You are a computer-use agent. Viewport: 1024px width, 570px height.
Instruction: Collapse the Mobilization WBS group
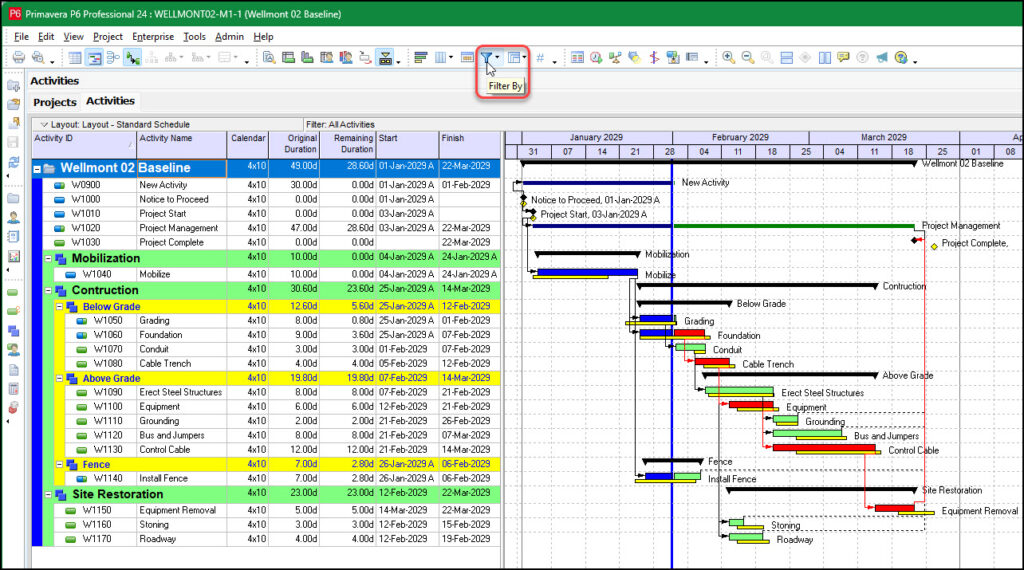(x=48, y=259)
